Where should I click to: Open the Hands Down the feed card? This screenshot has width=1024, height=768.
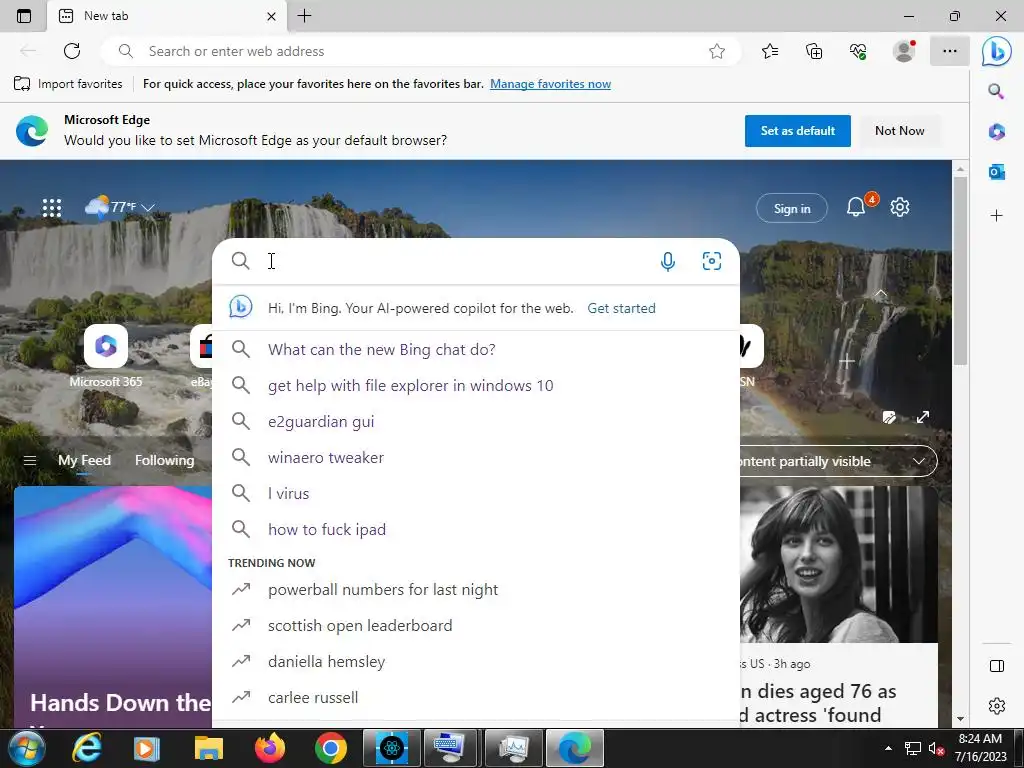tap(113, 607)
